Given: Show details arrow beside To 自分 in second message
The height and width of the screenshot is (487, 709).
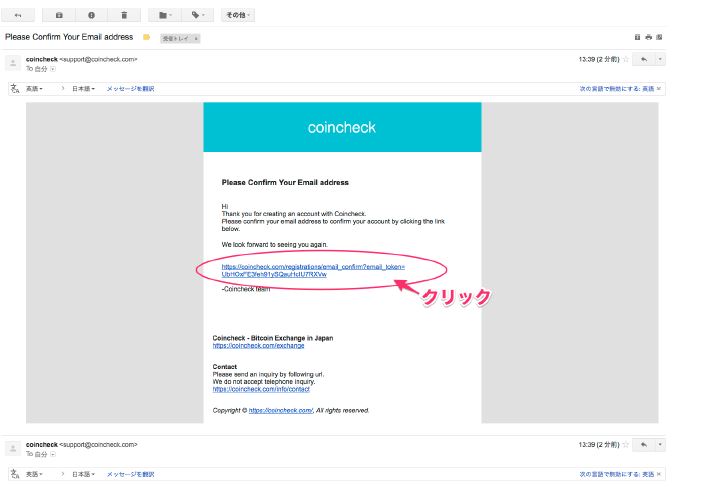Looking at the screenshot, I should (x=53, y=454).
